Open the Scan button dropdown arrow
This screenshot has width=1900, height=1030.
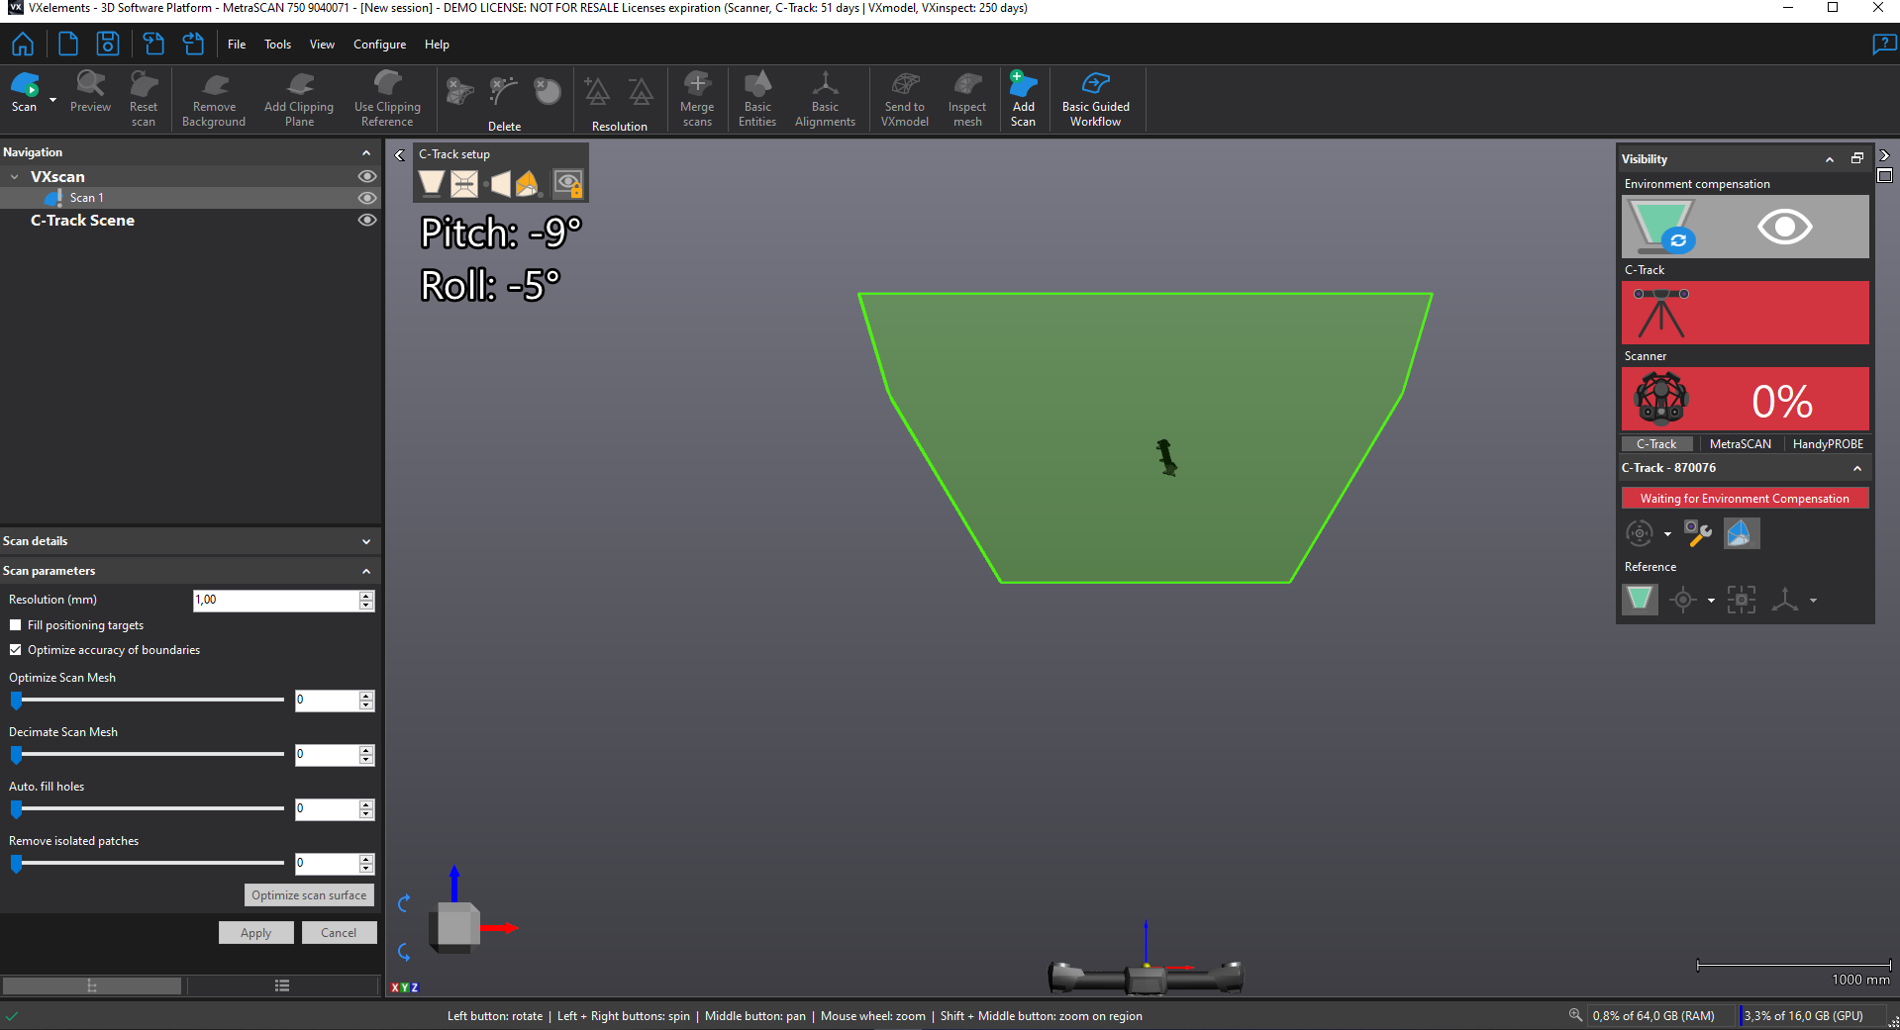pos(53,100)
